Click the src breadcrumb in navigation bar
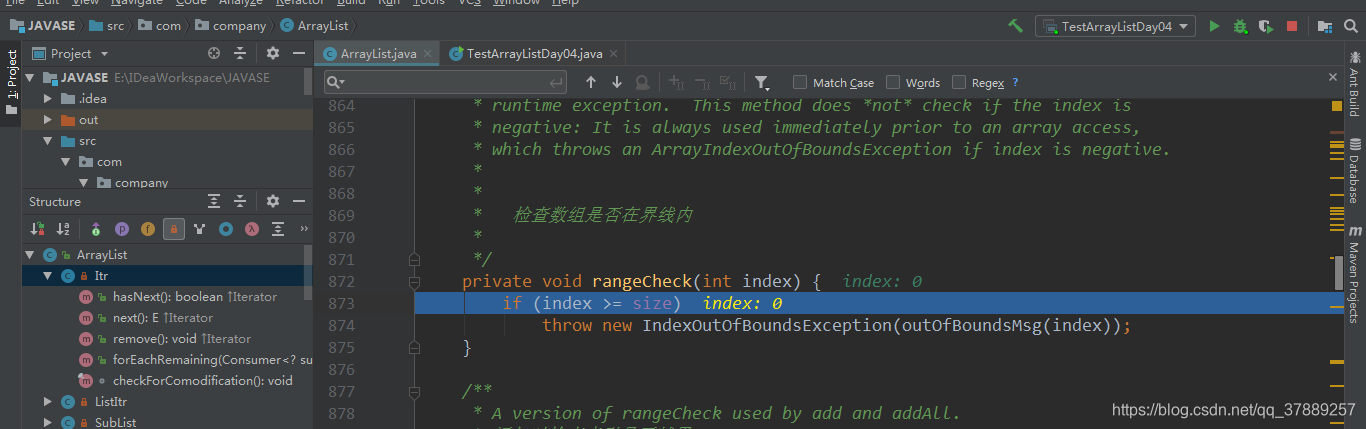The height and width of the screenshot is (429, 1366). pos(108,26)
